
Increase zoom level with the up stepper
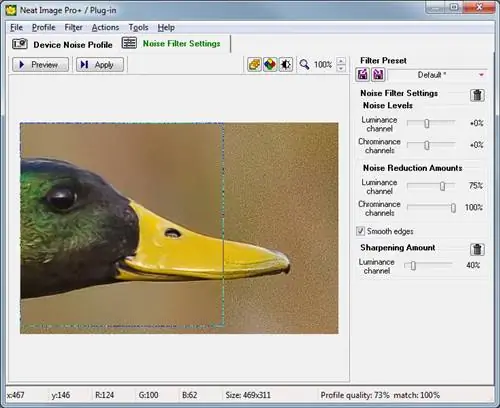(341, 61)
